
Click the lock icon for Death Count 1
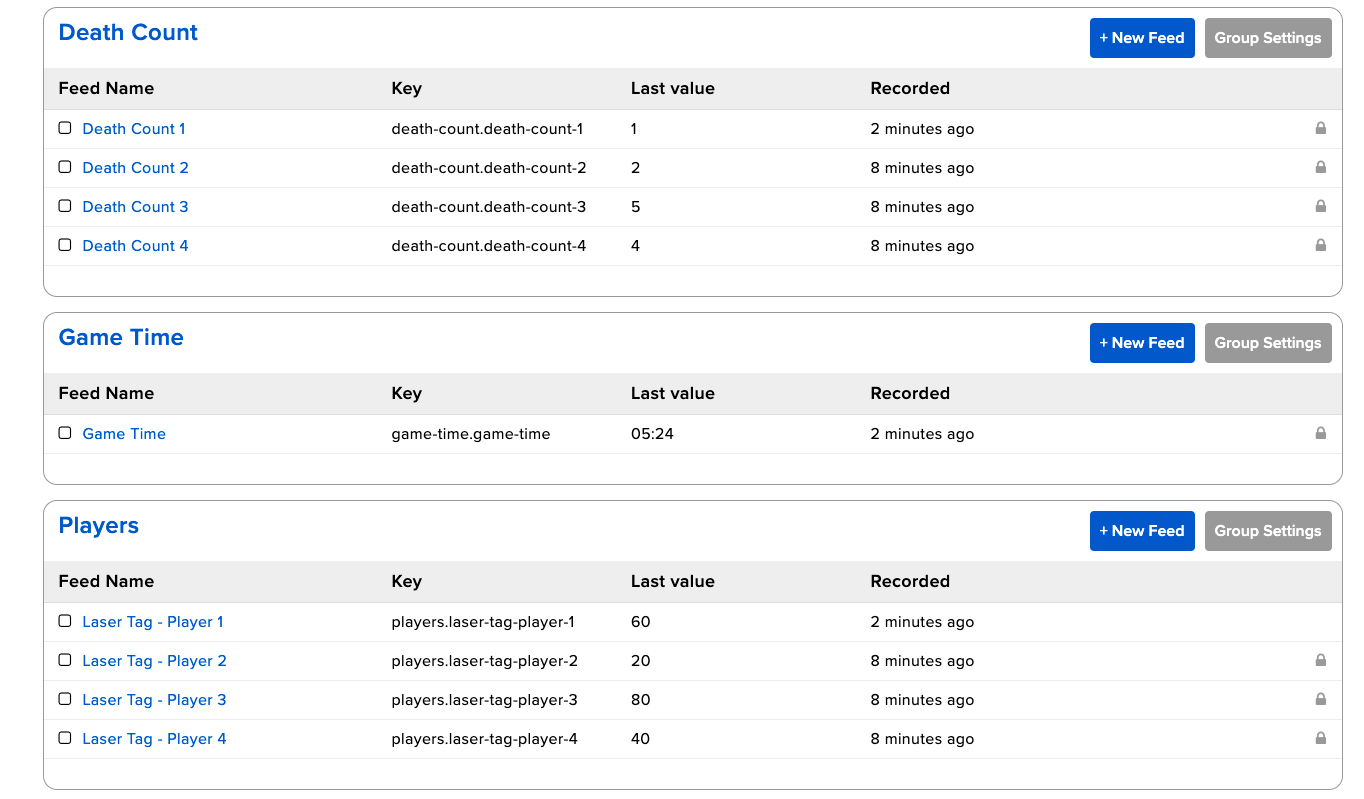tap(1320, 128)
